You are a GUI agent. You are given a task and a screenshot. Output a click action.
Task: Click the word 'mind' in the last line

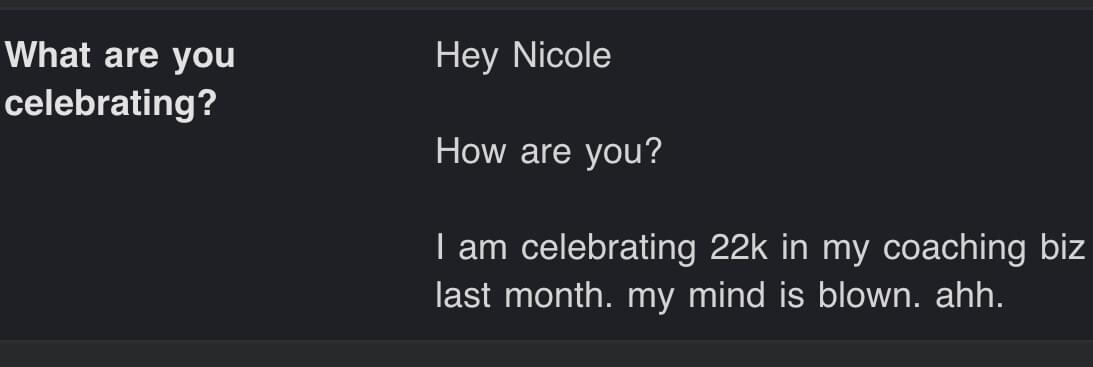[727, 294]
